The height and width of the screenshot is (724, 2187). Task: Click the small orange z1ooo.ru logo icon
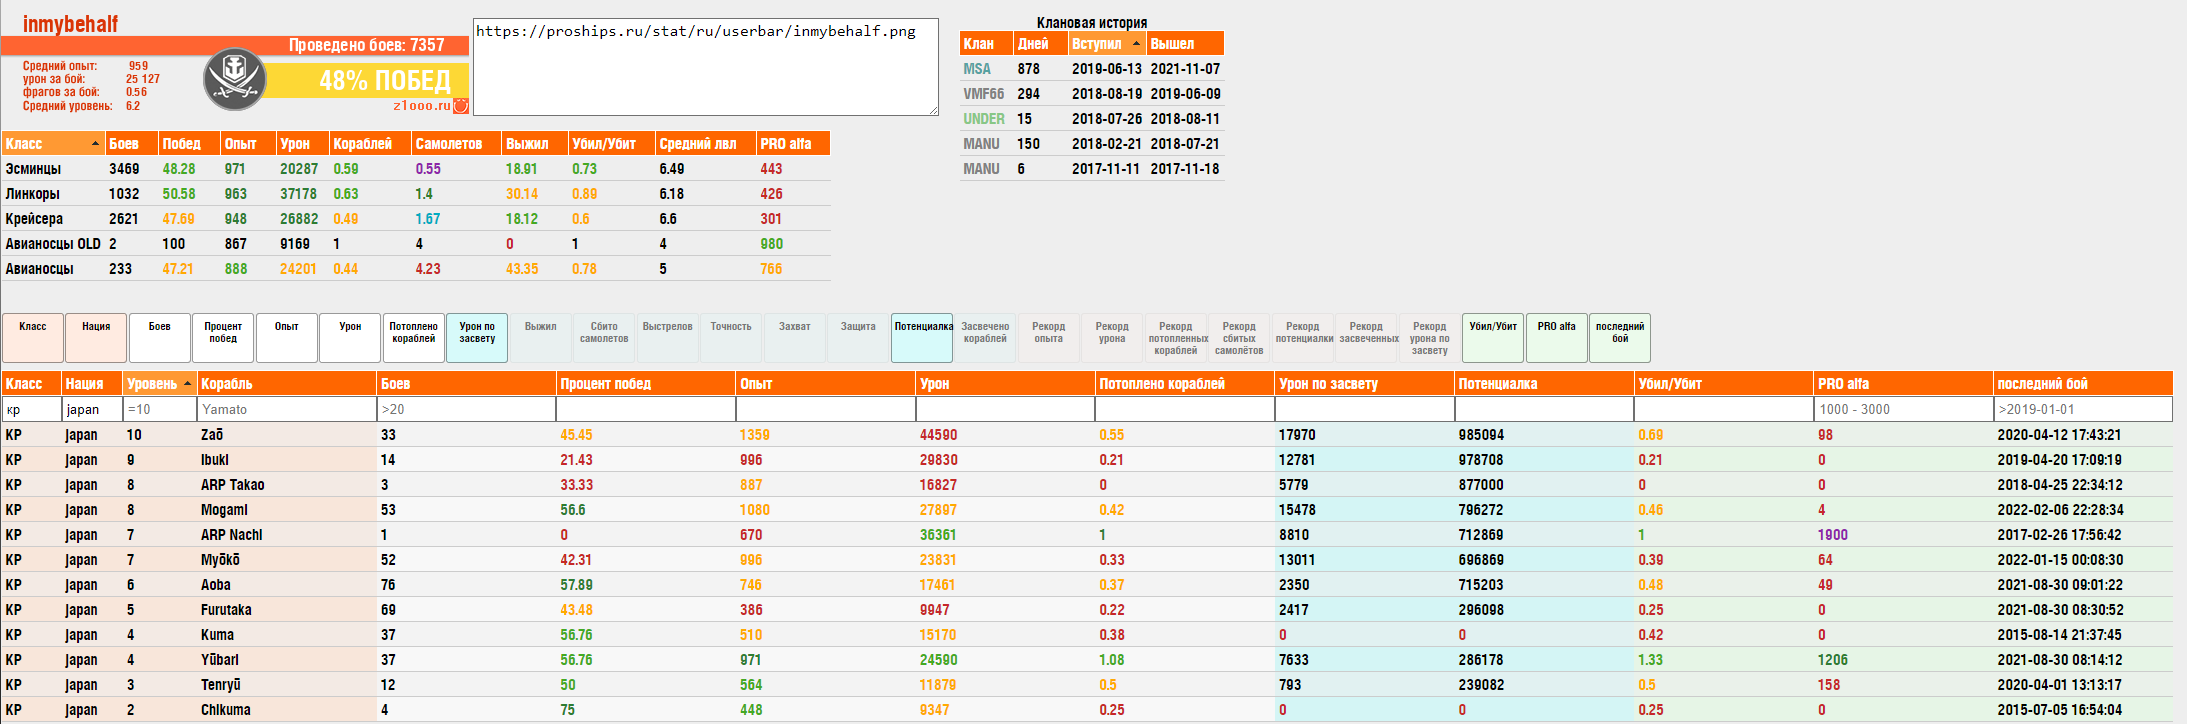461,106
